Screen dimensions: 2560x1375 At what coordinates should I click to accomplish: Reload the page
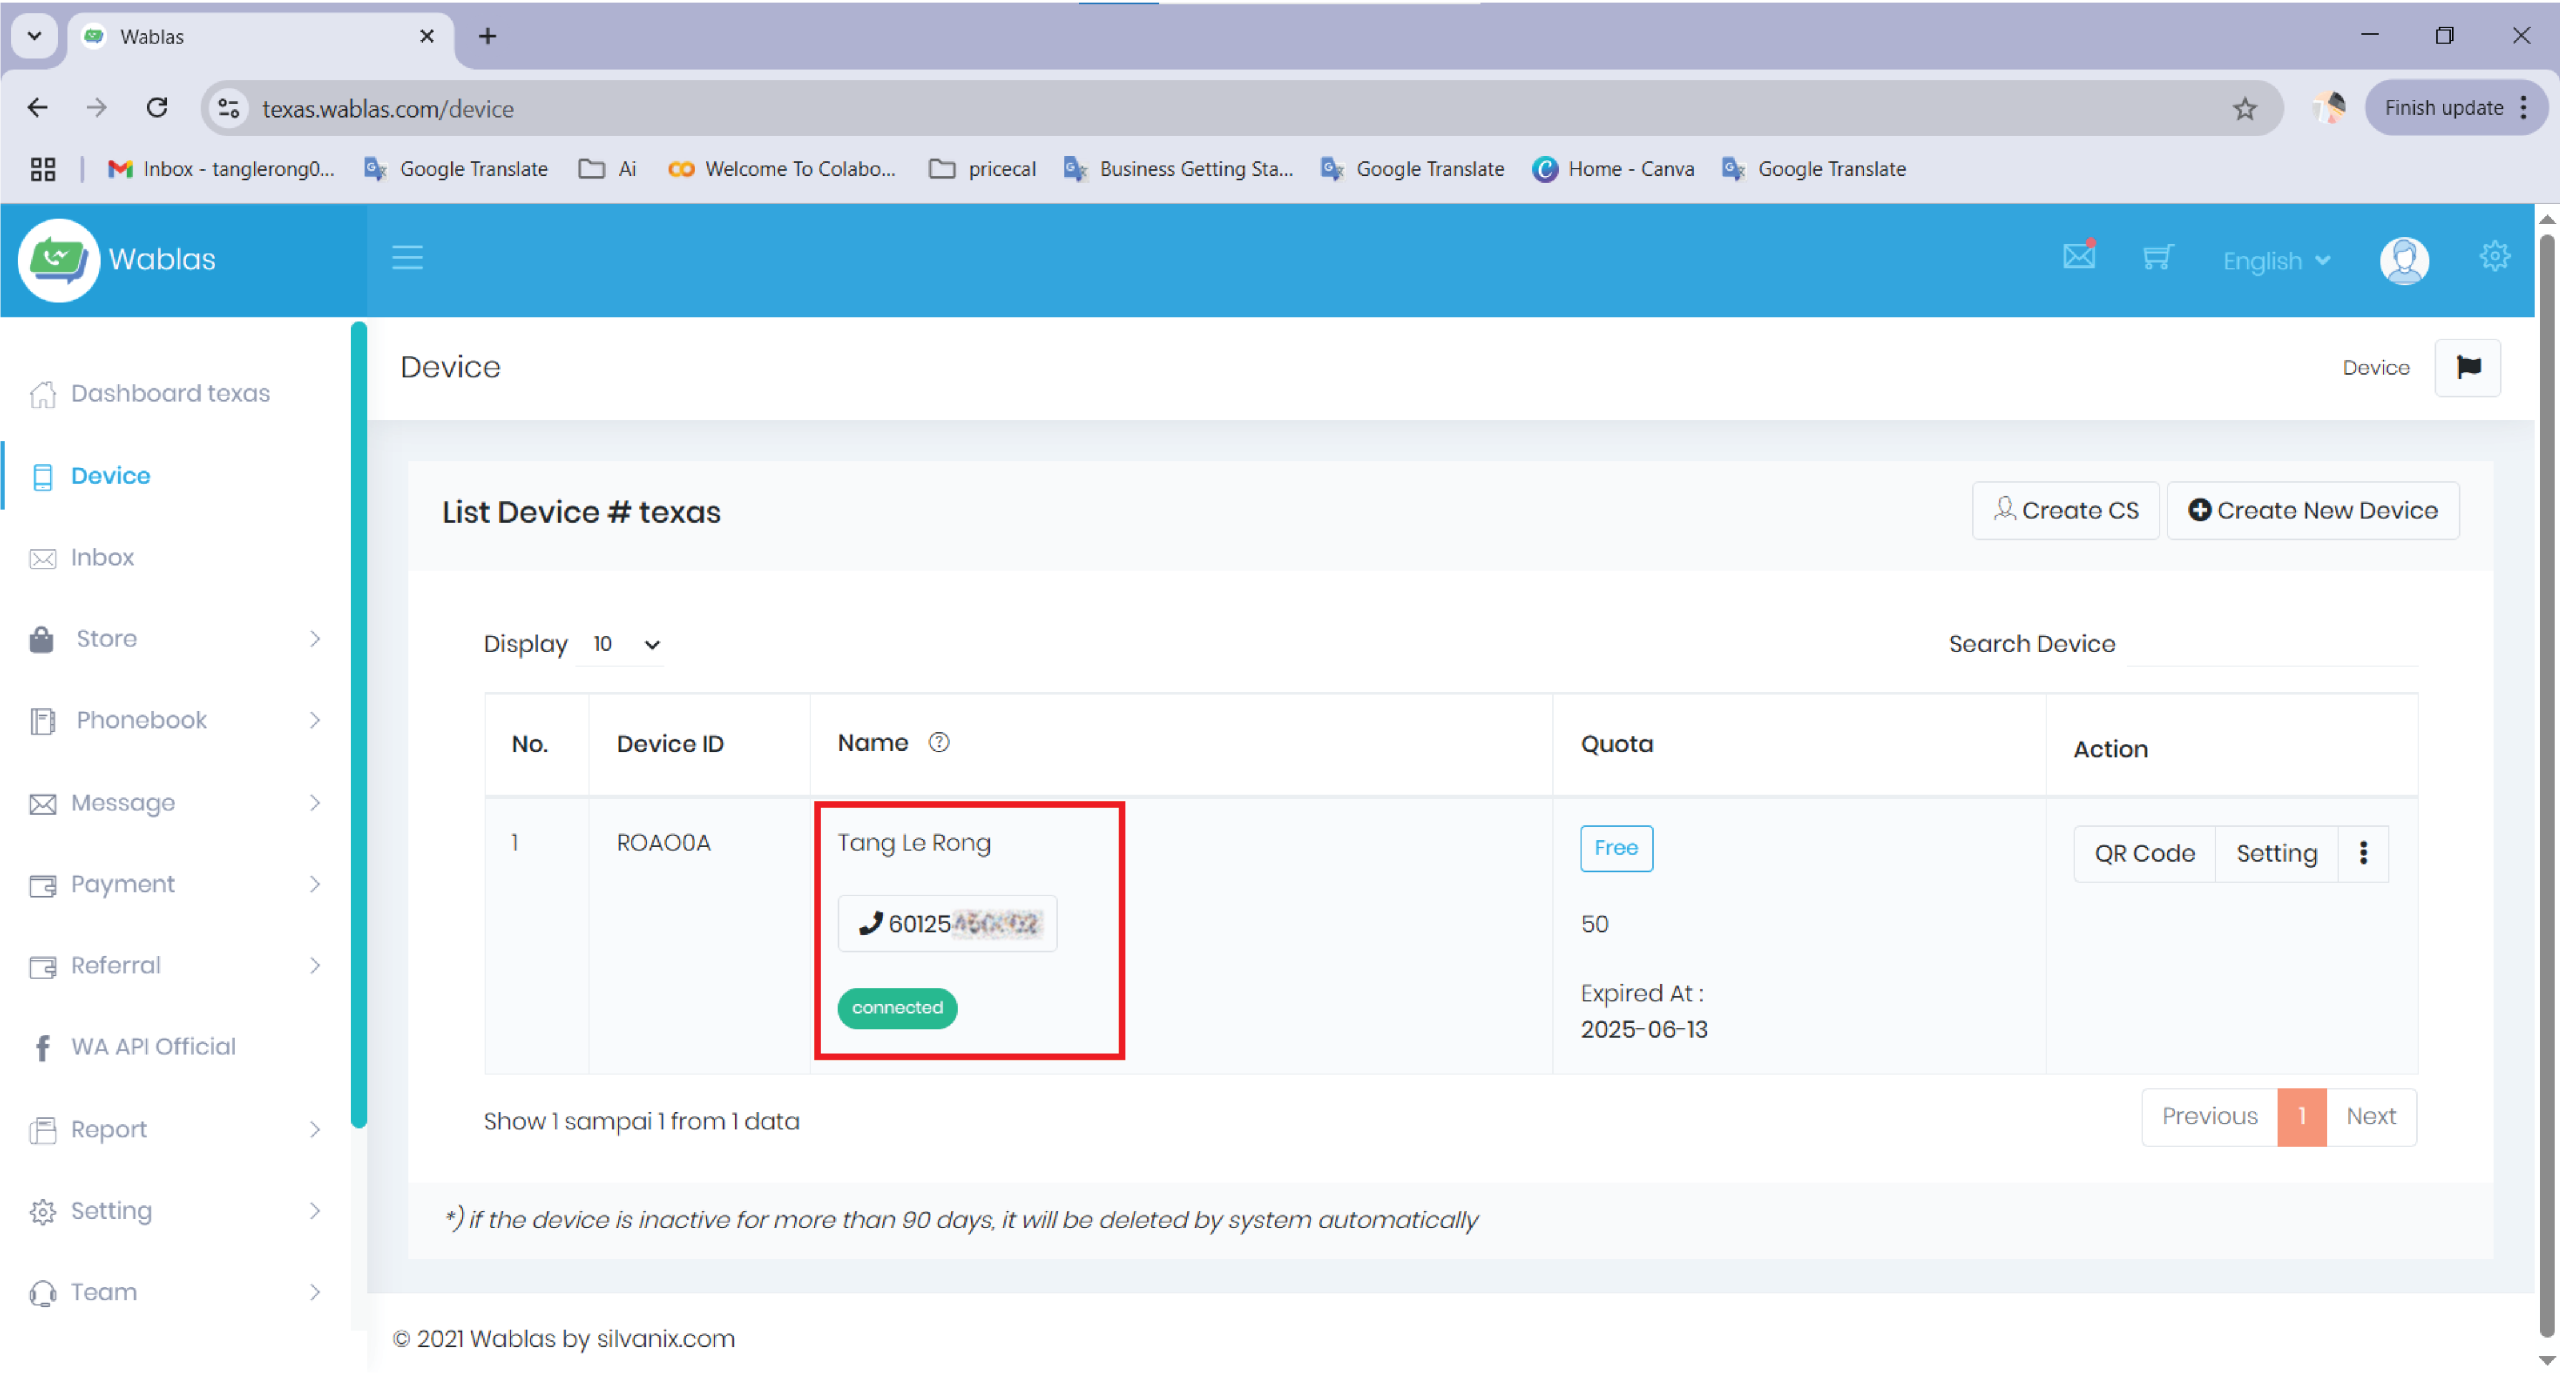[x=157, y=107]
